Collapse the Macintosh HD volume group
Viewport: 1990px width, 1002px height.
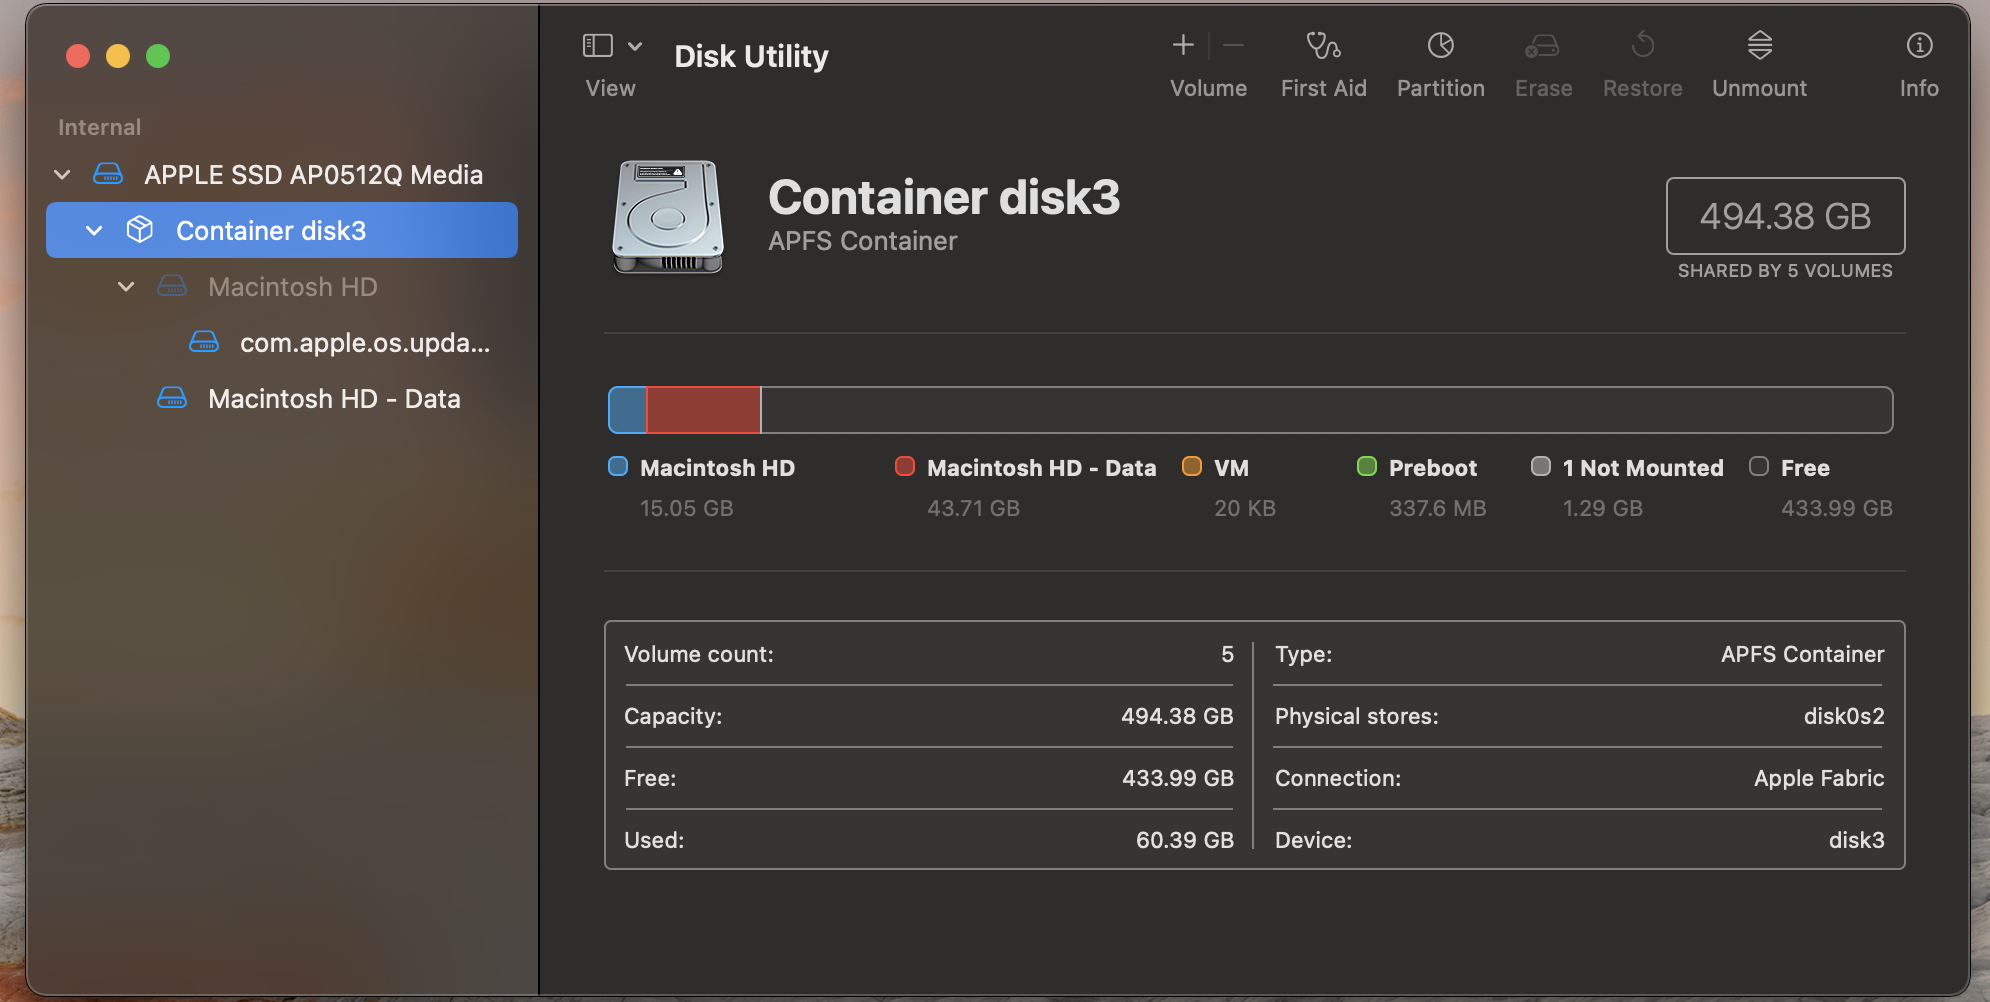tap(126, 287)
